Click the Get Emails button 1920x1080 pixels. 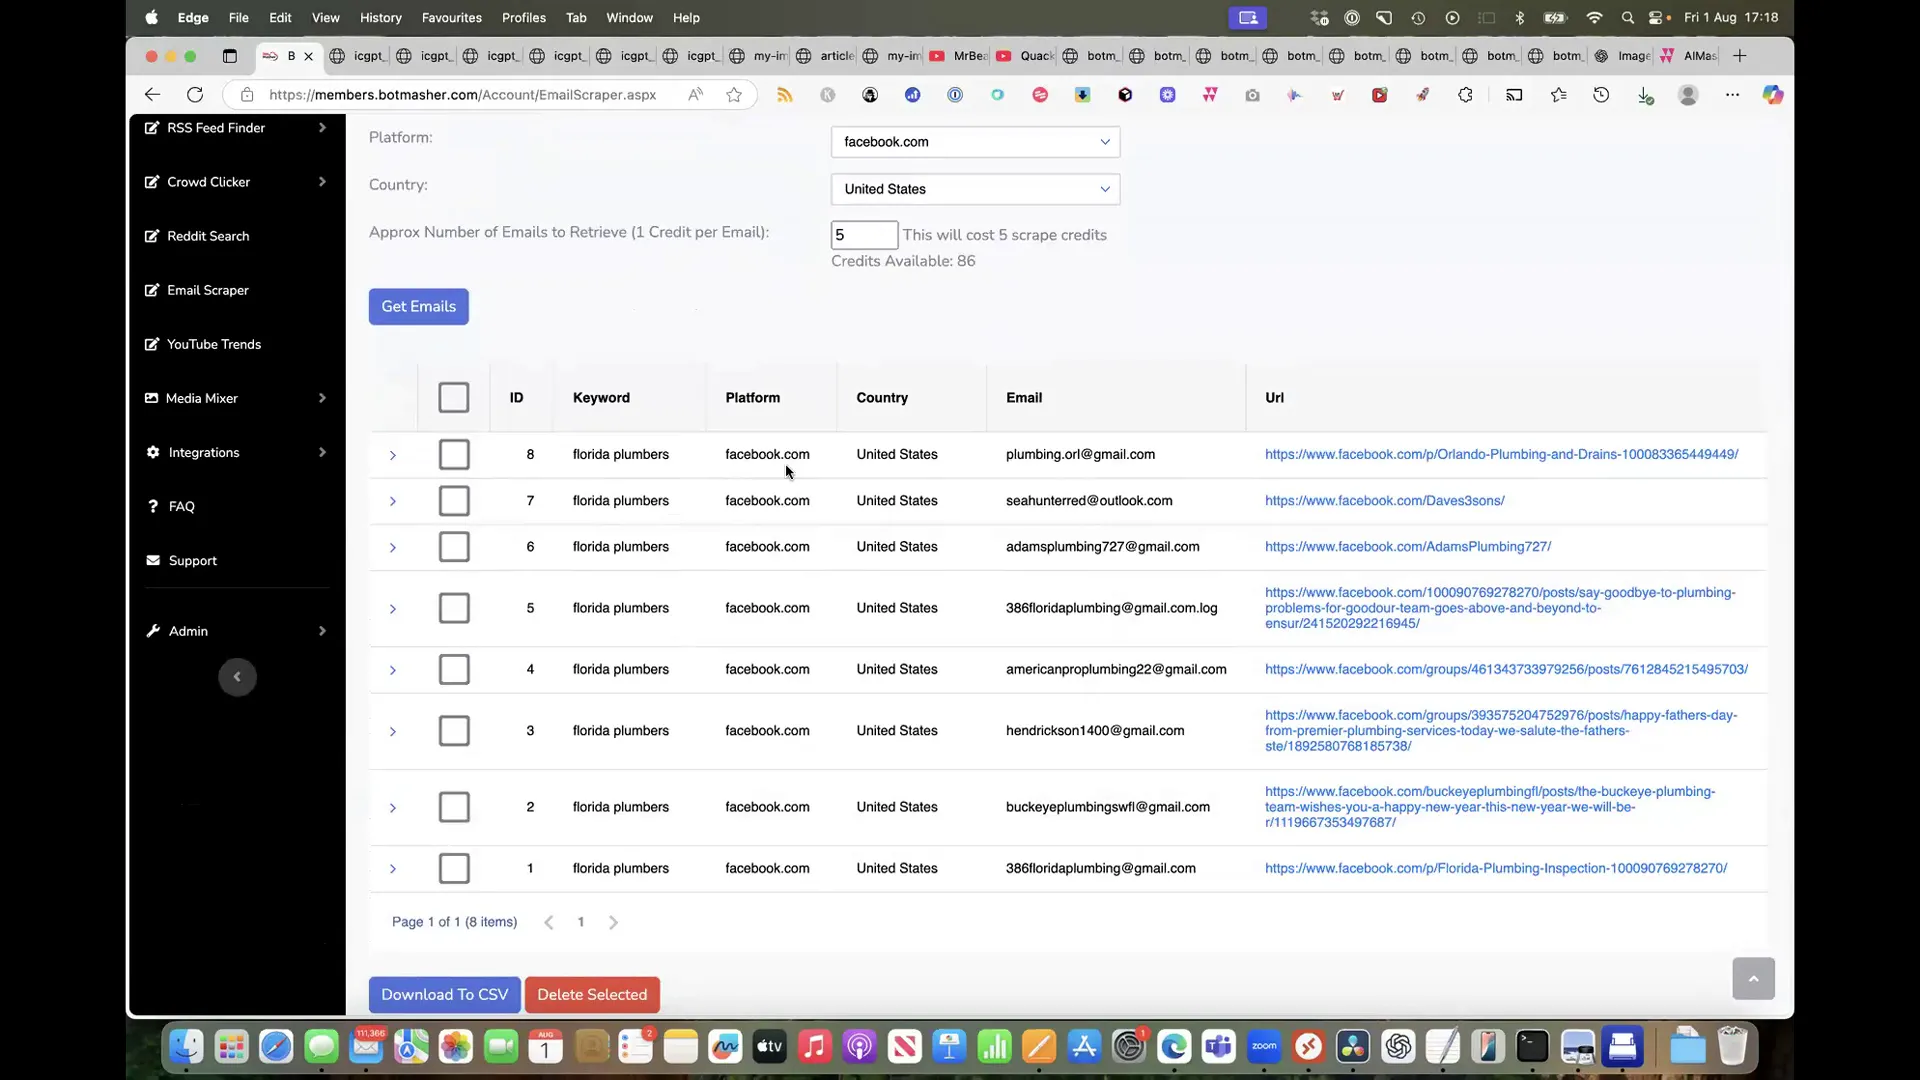click(418, 307)
